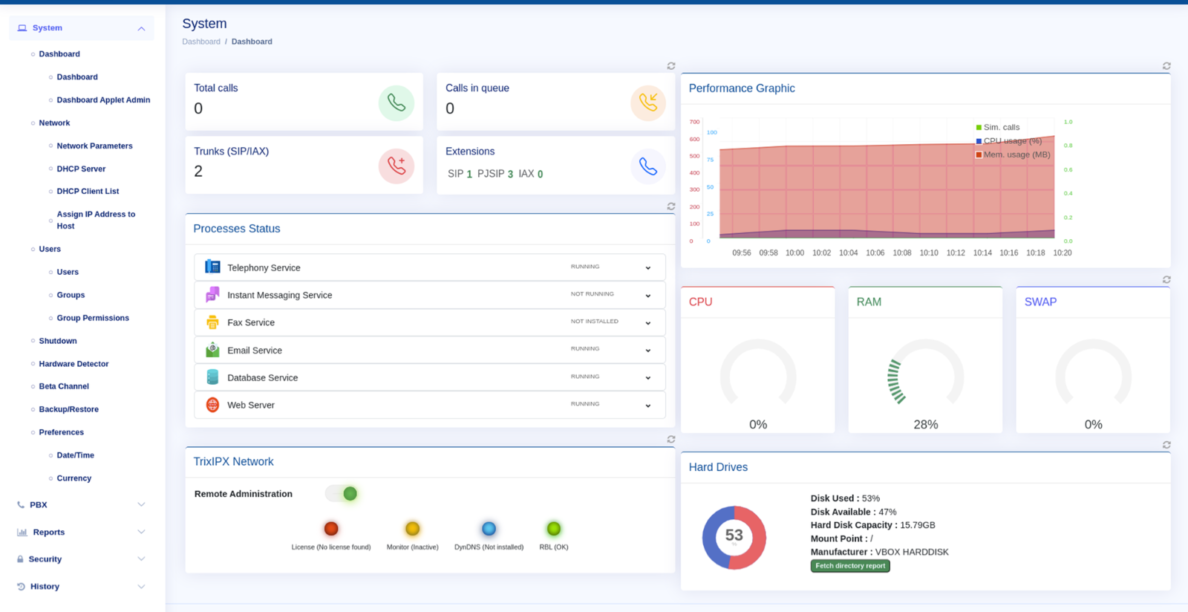This screenshot has width=1188, height=612.
Task: Expand the Fax Service row dropdown
Action: click(x=648, y=323)
